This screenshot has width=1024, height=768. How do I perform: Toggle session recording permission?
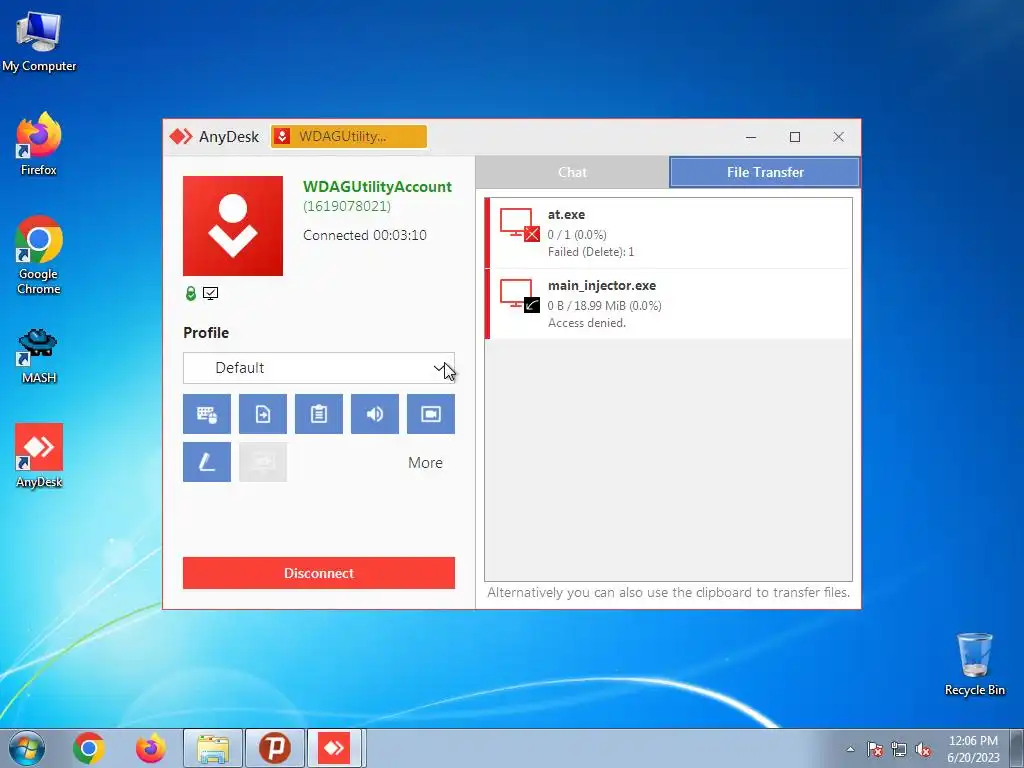(431, 414)
